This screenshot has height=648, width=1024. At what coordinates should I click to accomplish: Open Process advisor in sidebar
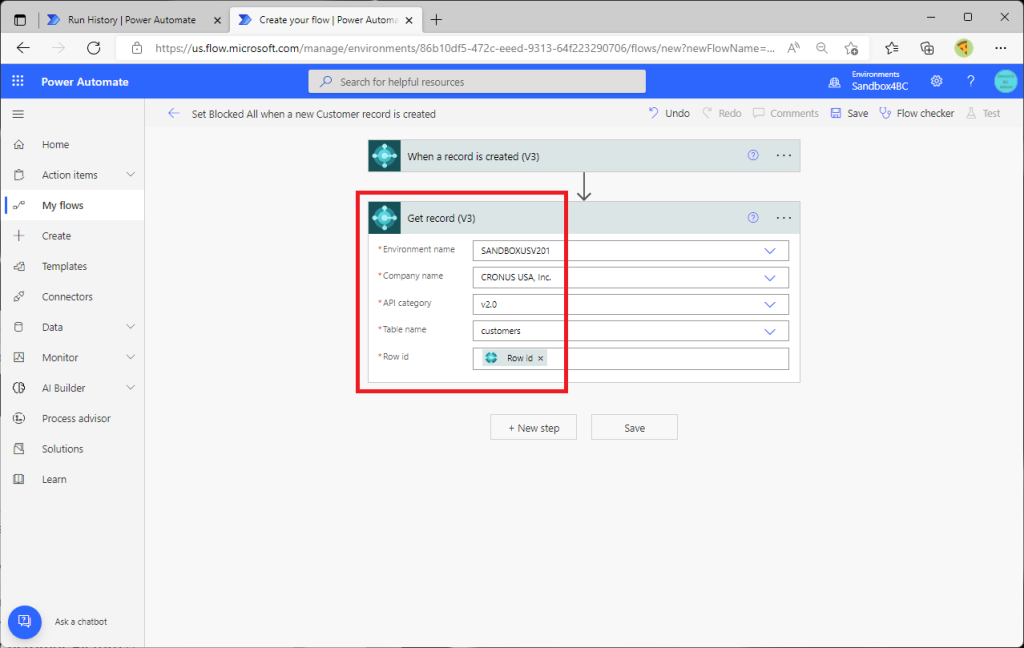tap(72, 418)
